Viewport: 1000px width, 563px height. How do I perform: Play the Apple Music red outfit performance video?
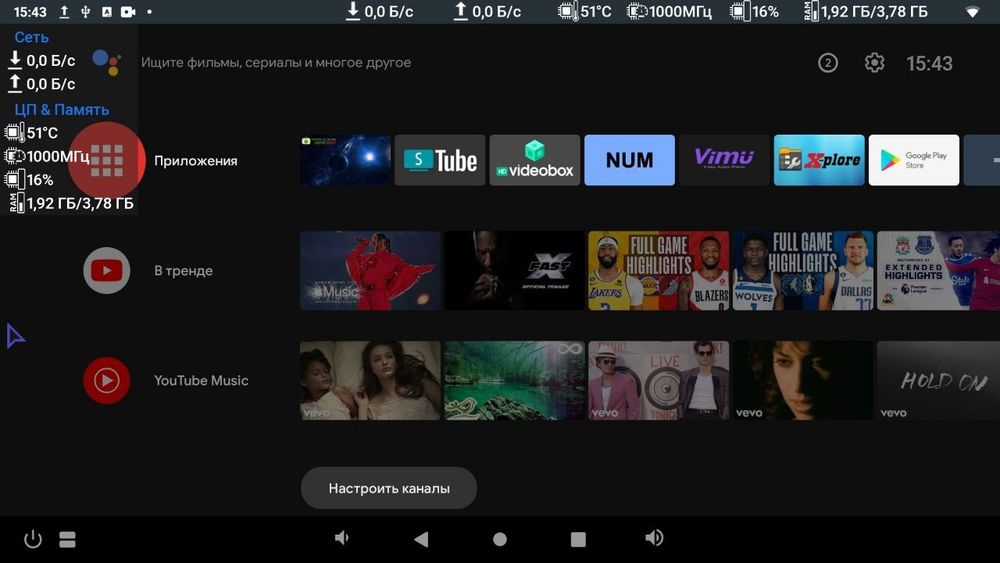point(371,270)
